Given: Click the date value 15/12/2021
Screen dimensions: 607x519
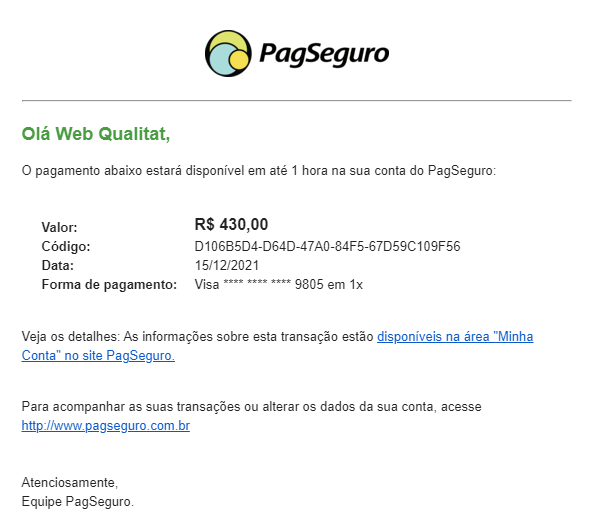Looking at the screenshot, I should point(227,265).
